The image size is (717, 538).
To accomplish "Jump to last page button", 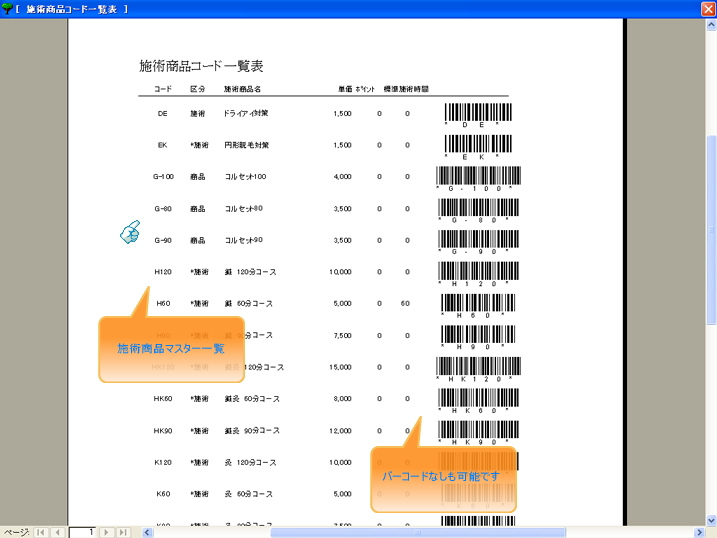I will (123, 532).
